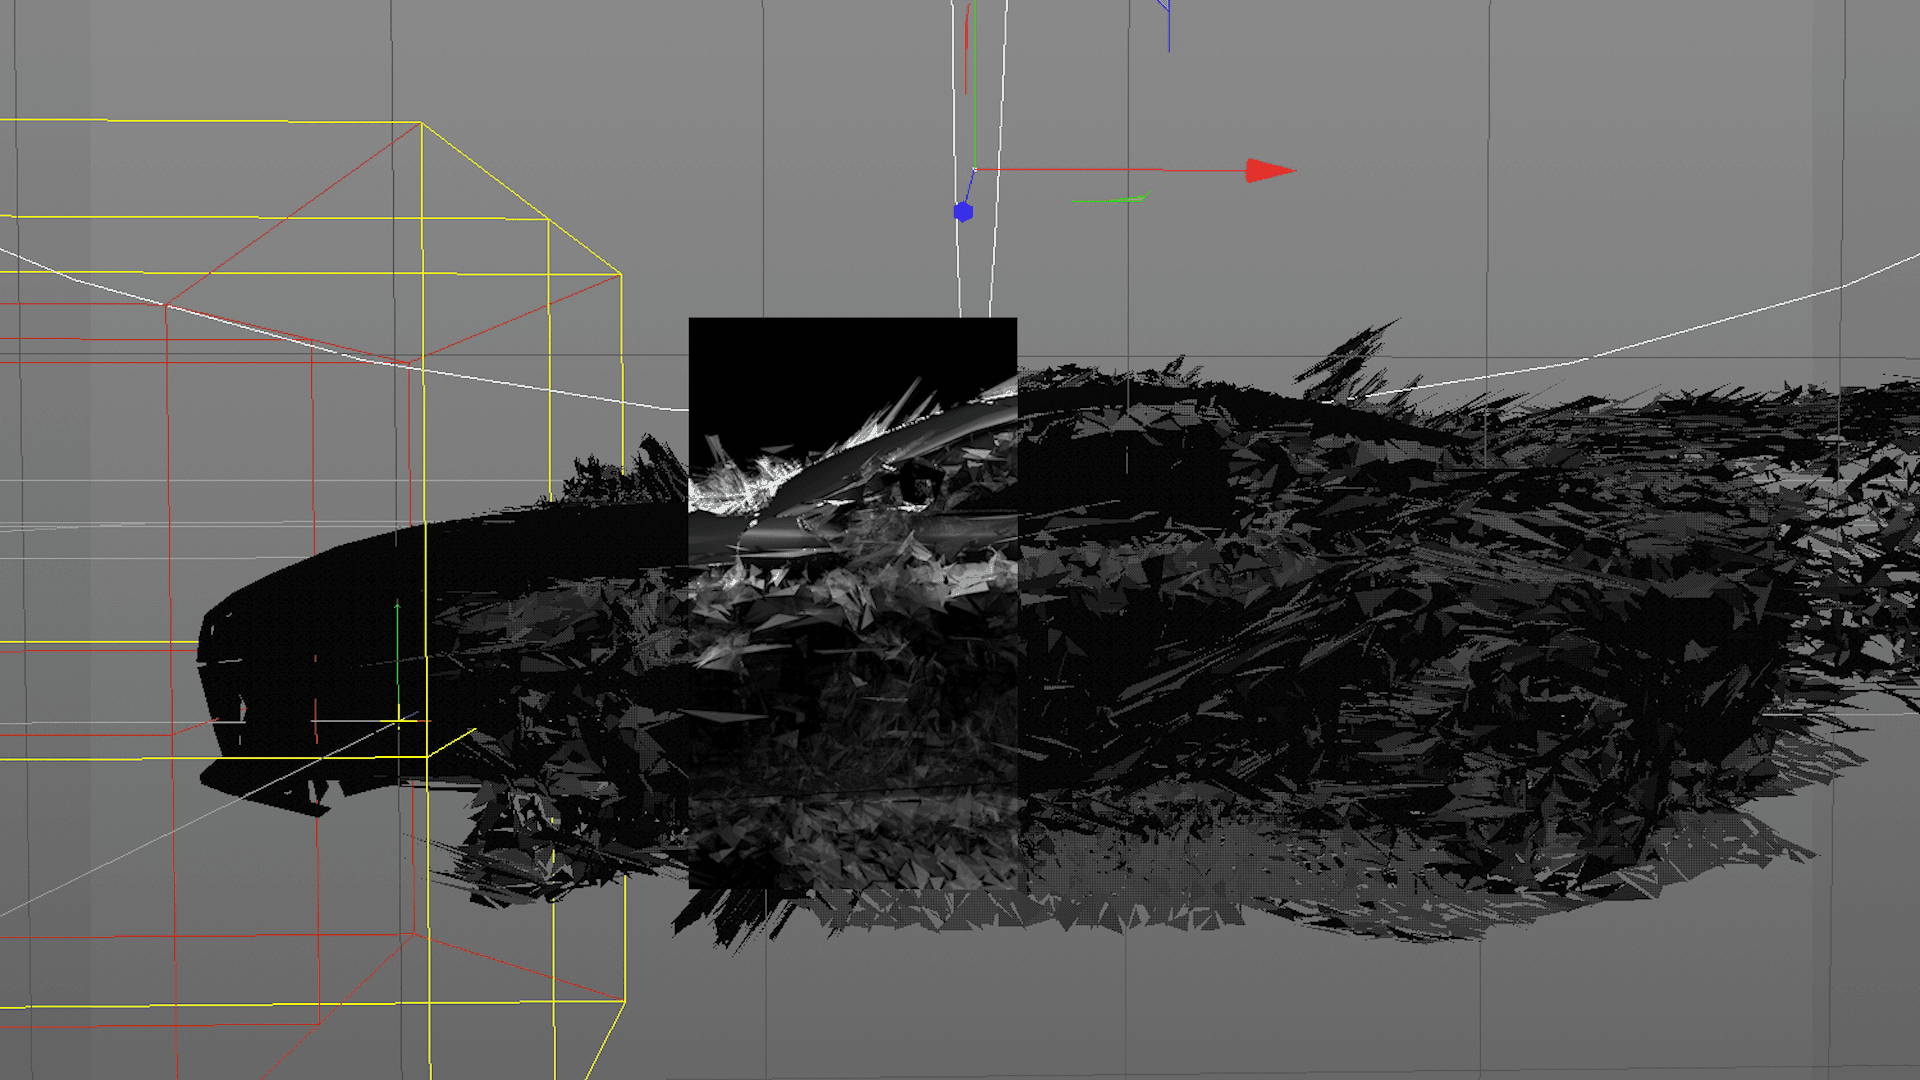Click center of the black render preview region
Image resolution: width=1920 pixels, height=1080 pixels.
852,603
